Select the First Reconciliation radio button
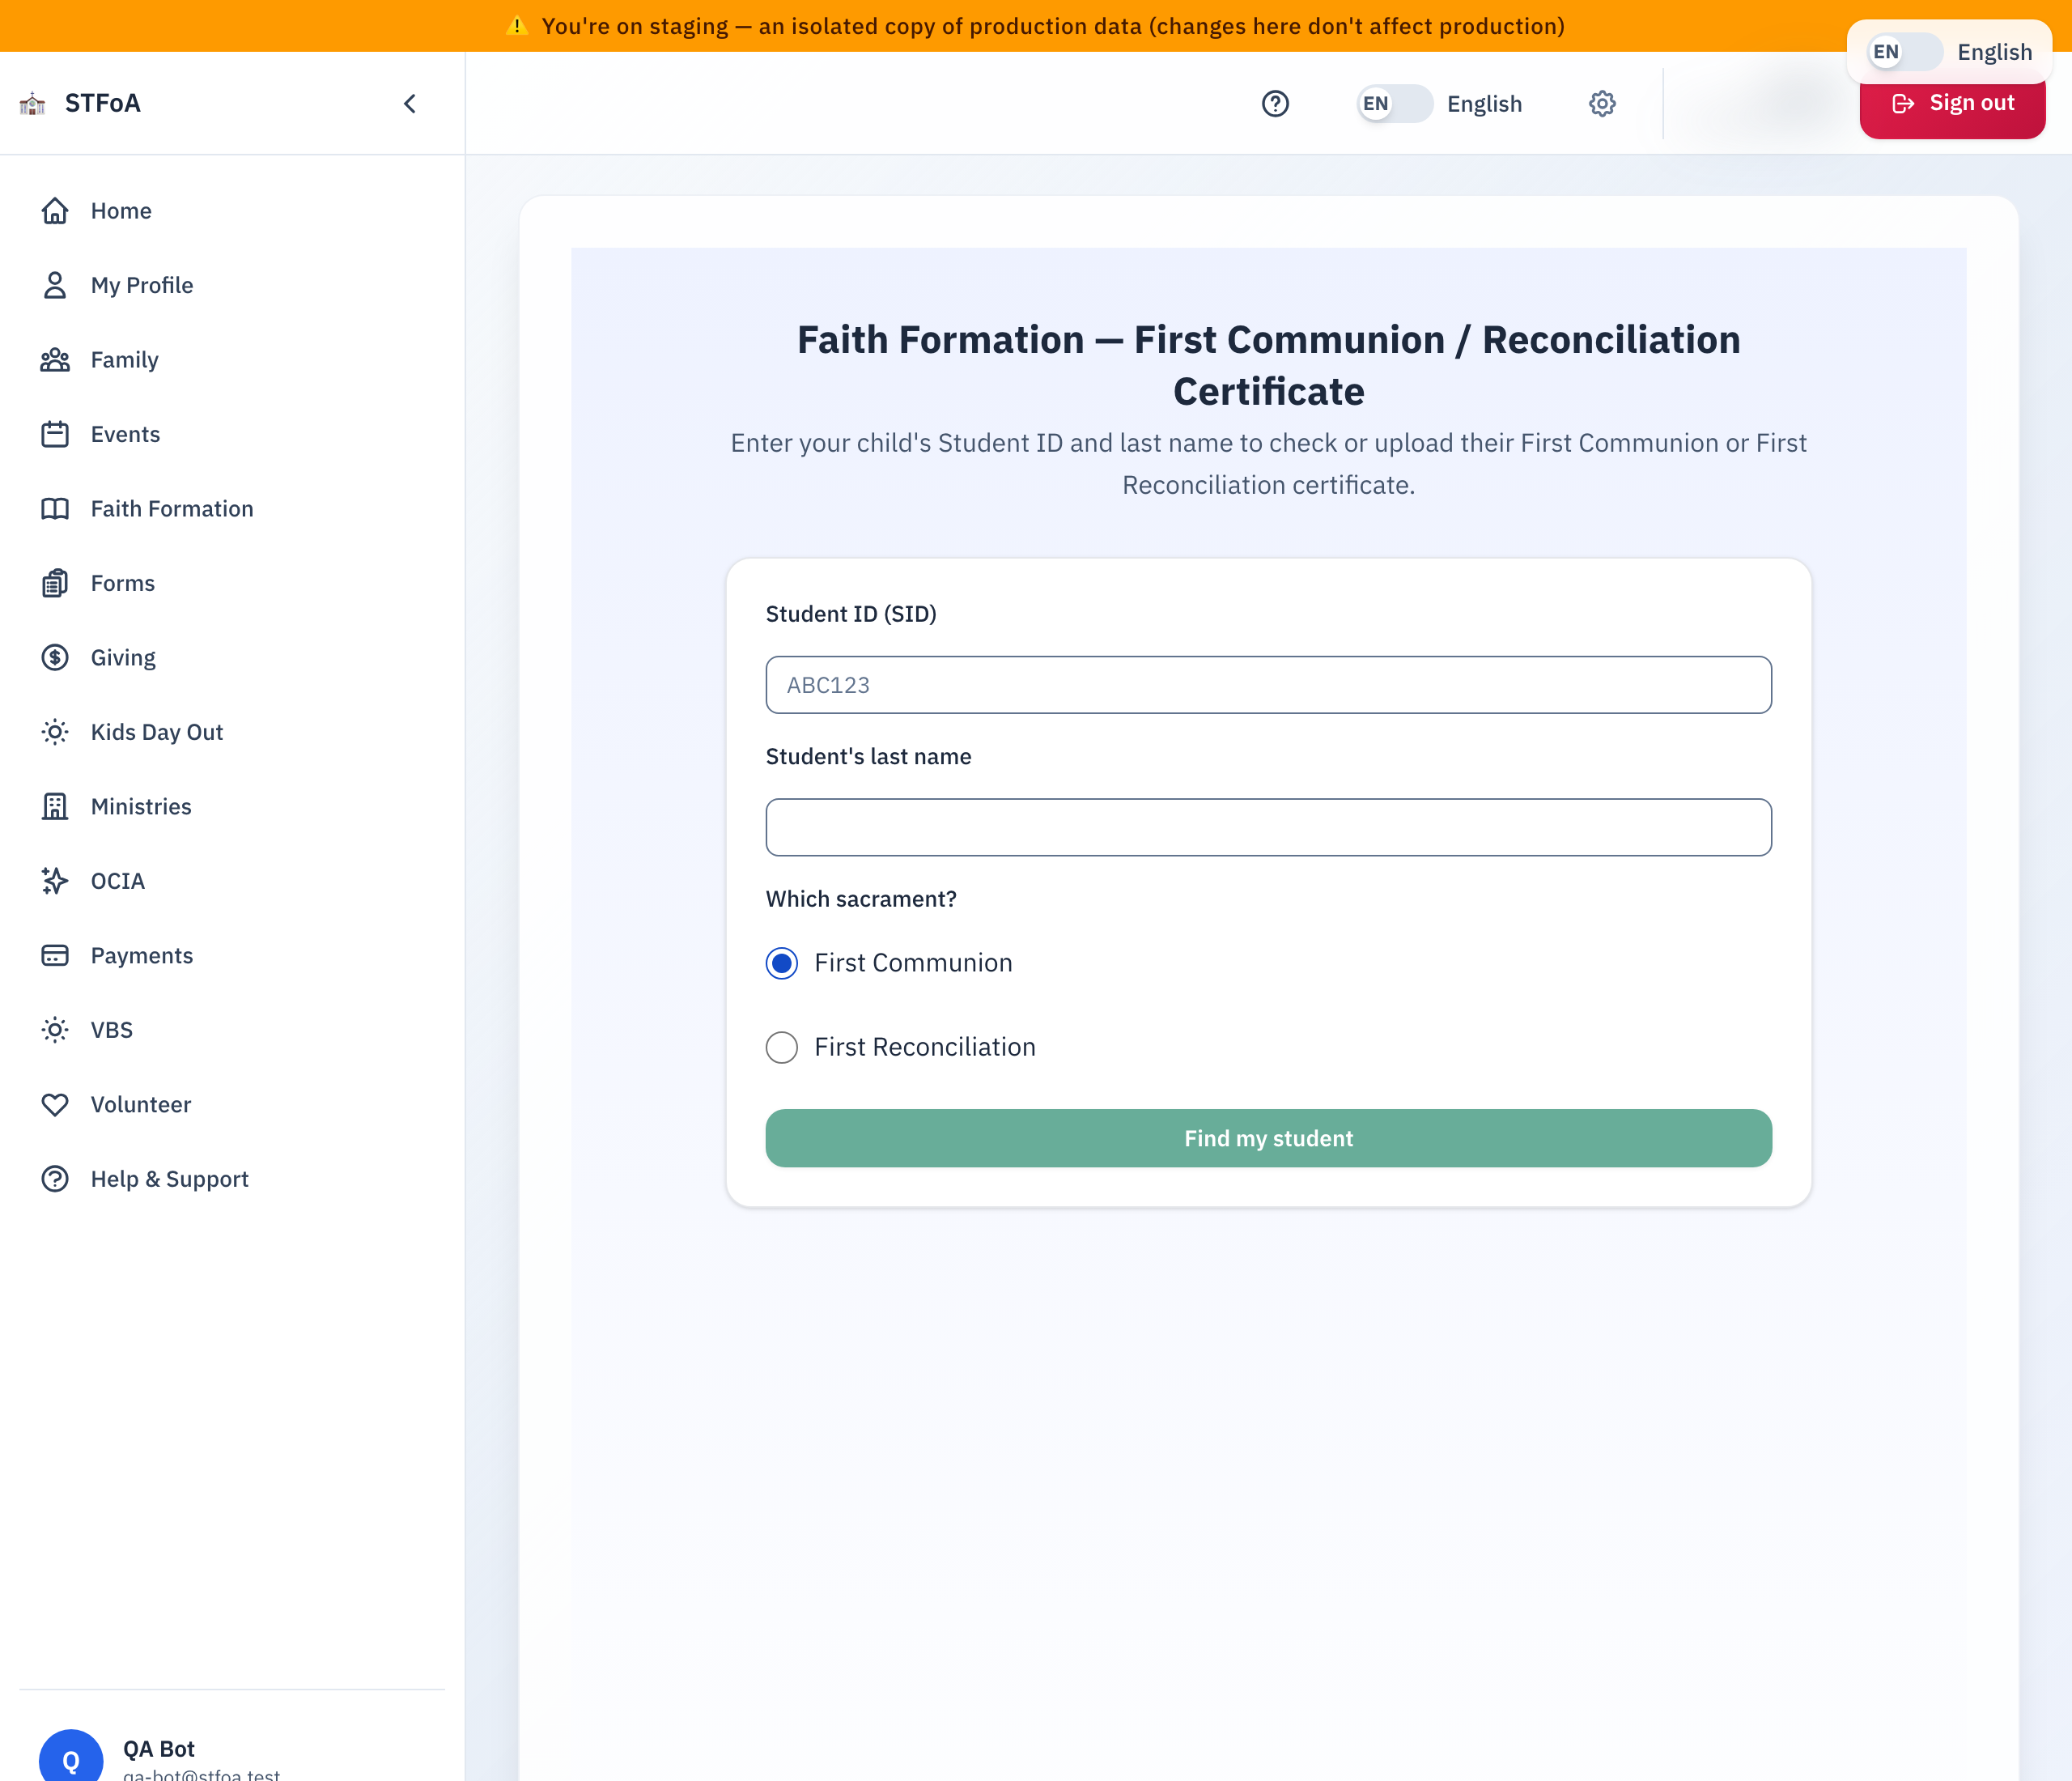This screenshot has height=1781, width=2072. click(x=782, y=1047)
